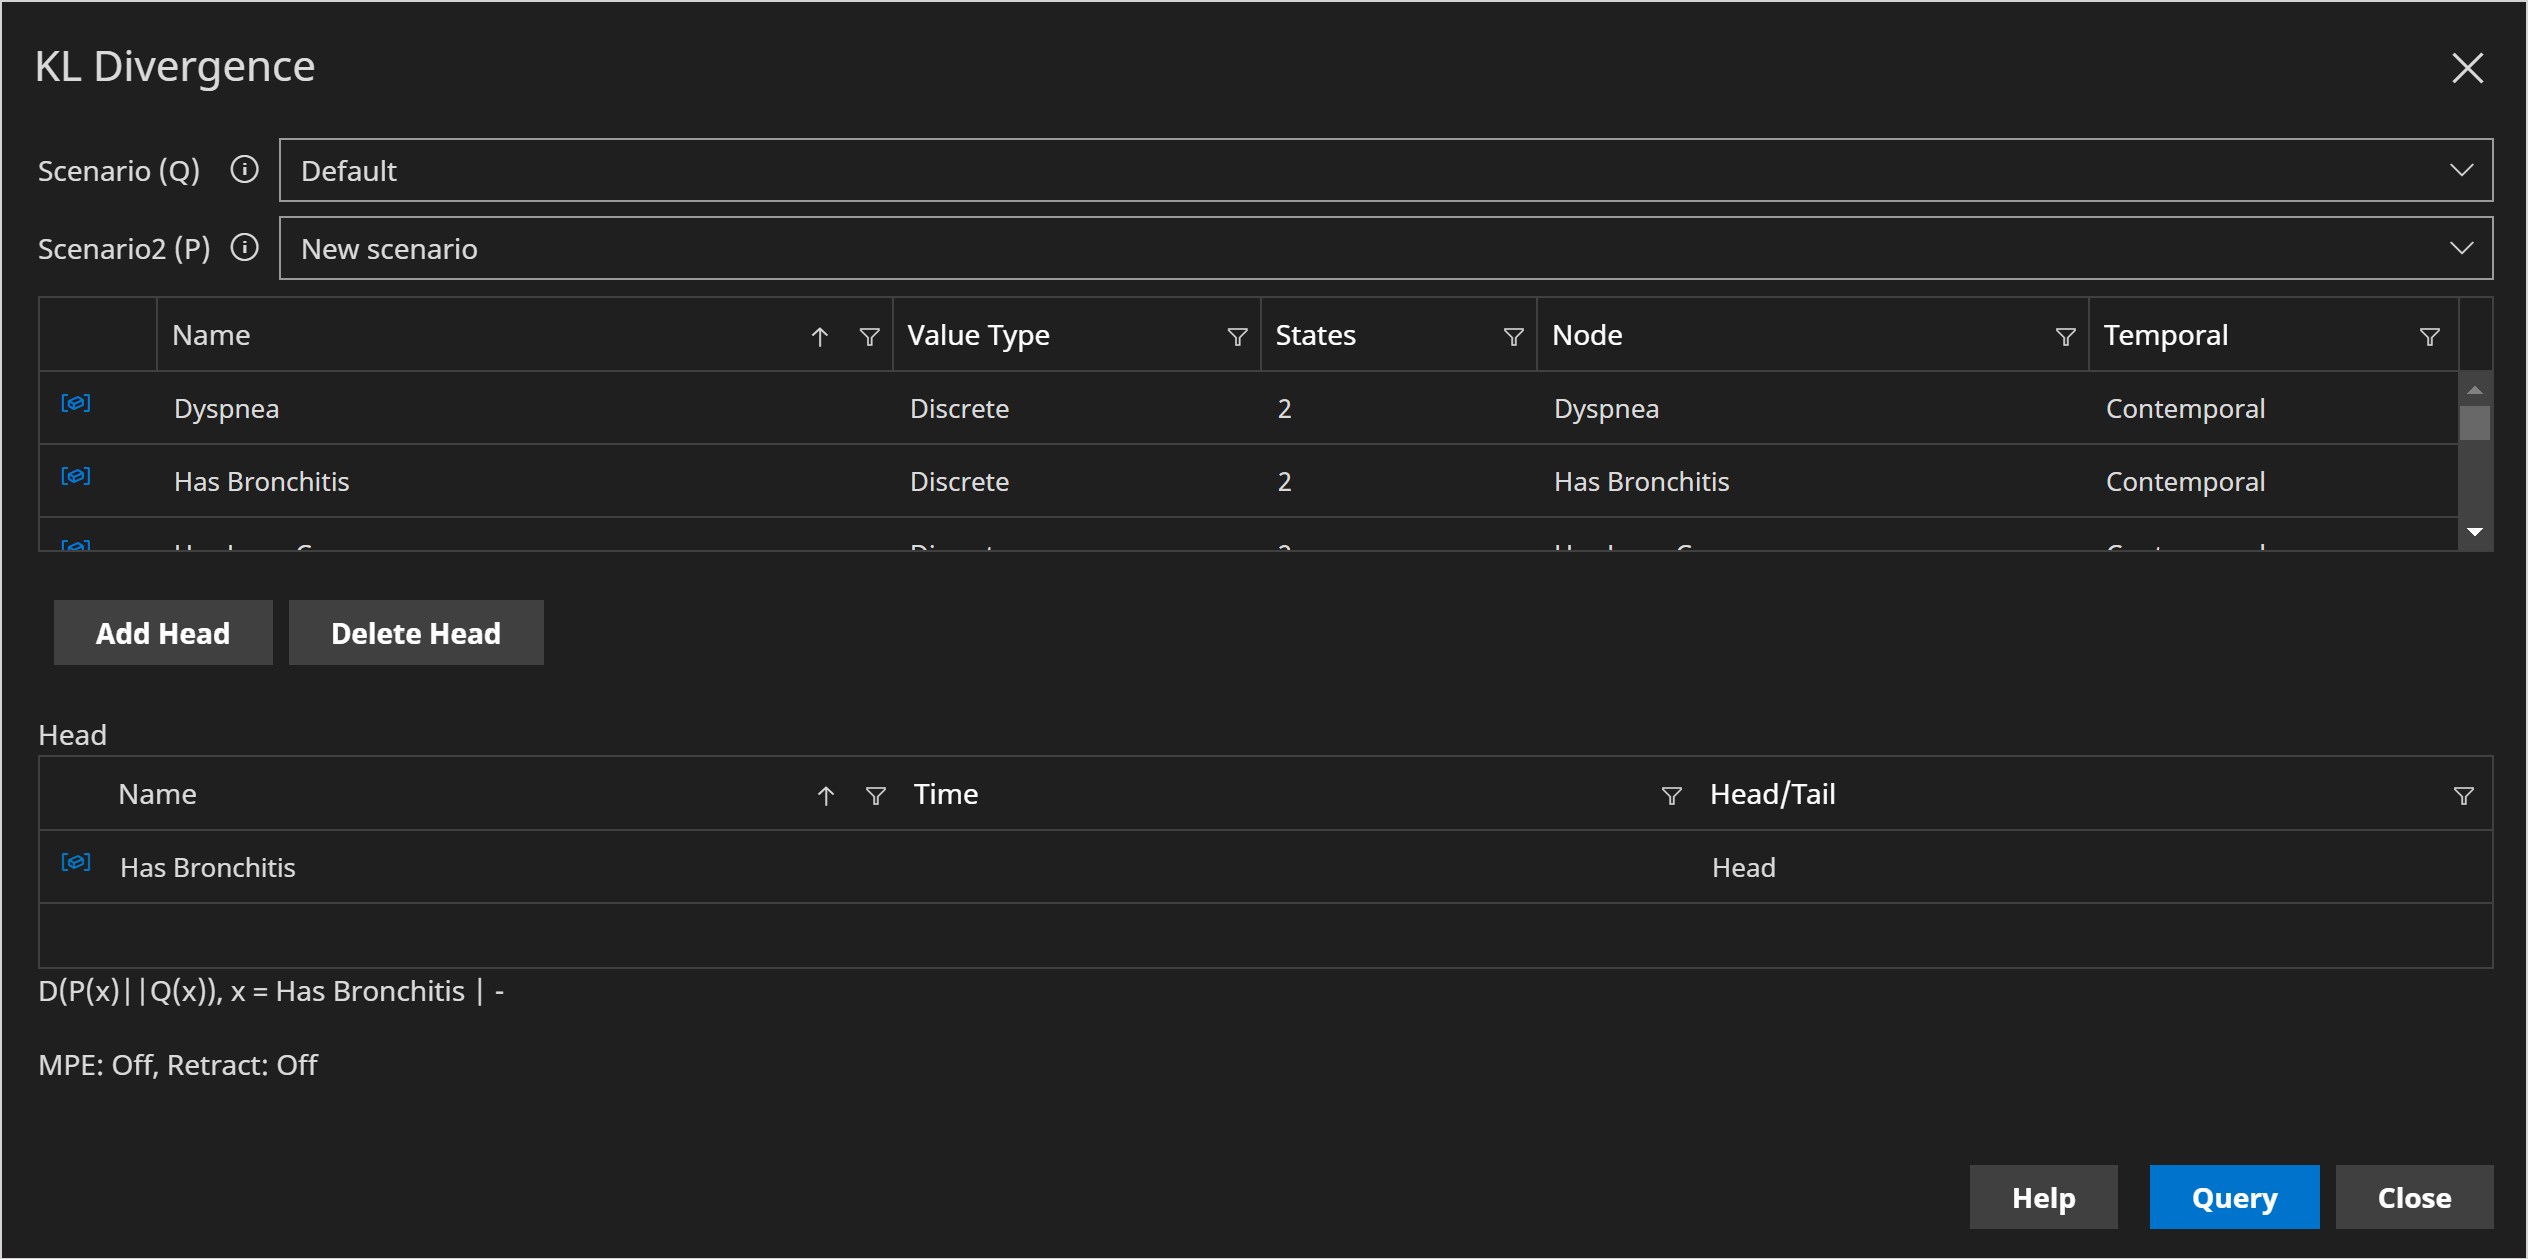Viewport: 2528px width, 1260px height.
Task: Open filter for Node column
Action: coord(2065,337)
